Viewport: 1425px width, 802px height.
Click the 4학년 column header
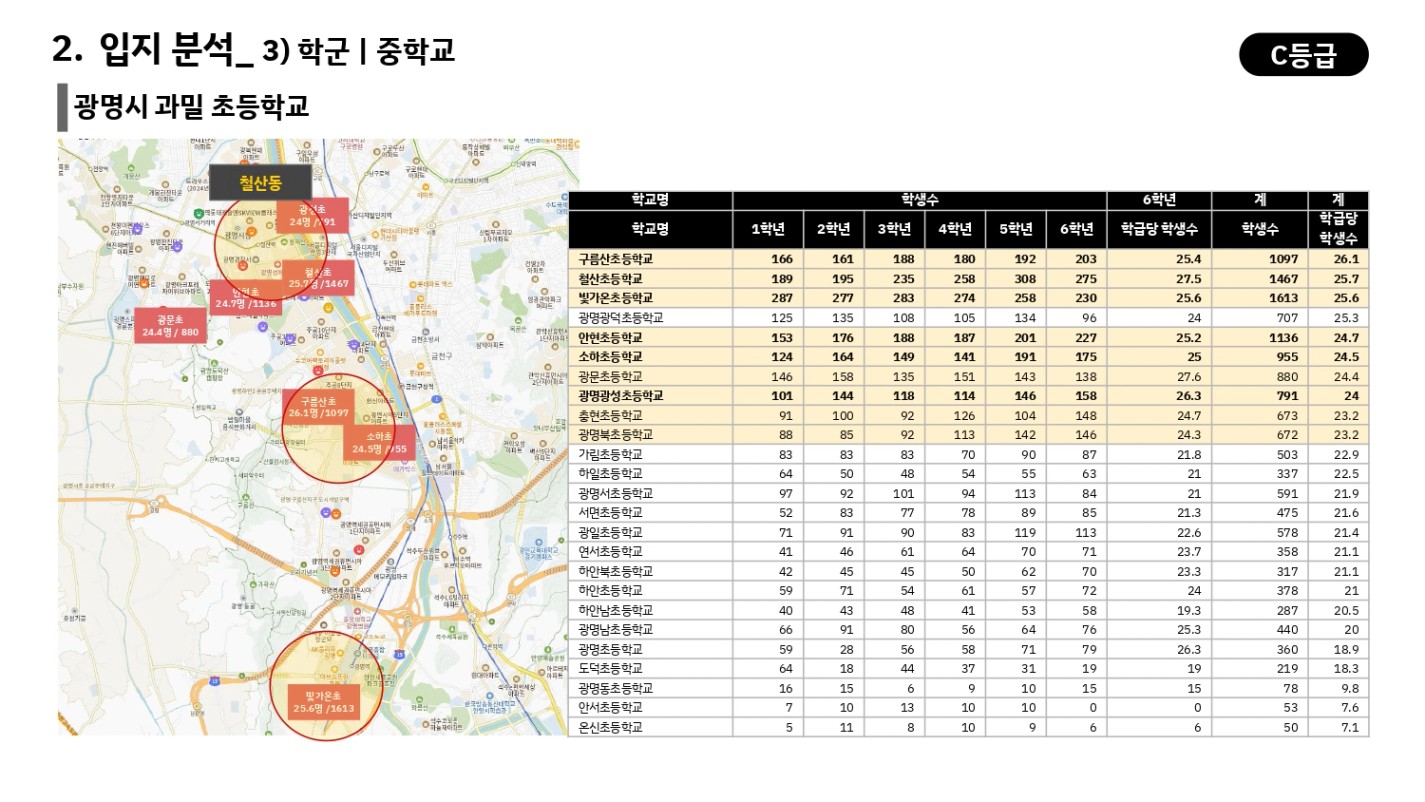coord(955,230)
